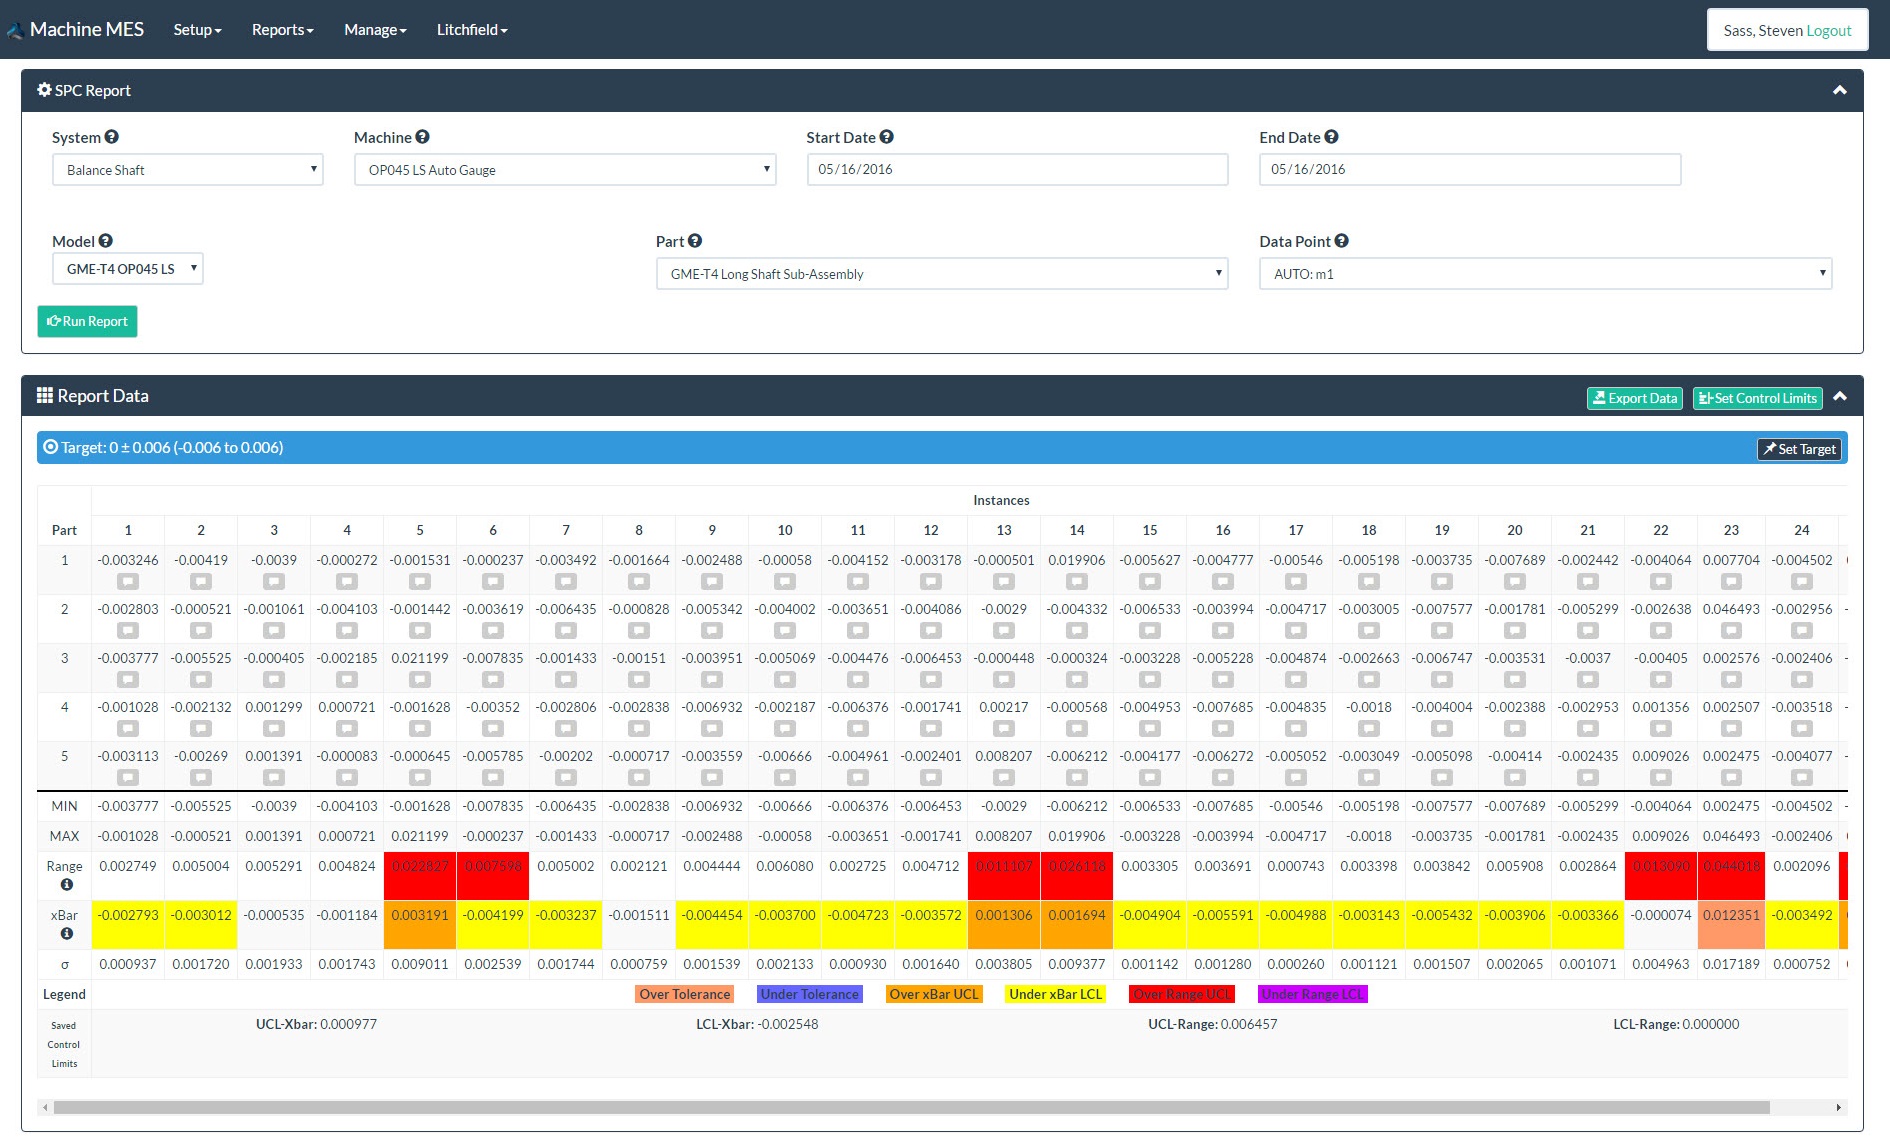1890x1141 pixels.
Task: Expand the Data Point dropdown
Action: click(x=1545, y=274)
